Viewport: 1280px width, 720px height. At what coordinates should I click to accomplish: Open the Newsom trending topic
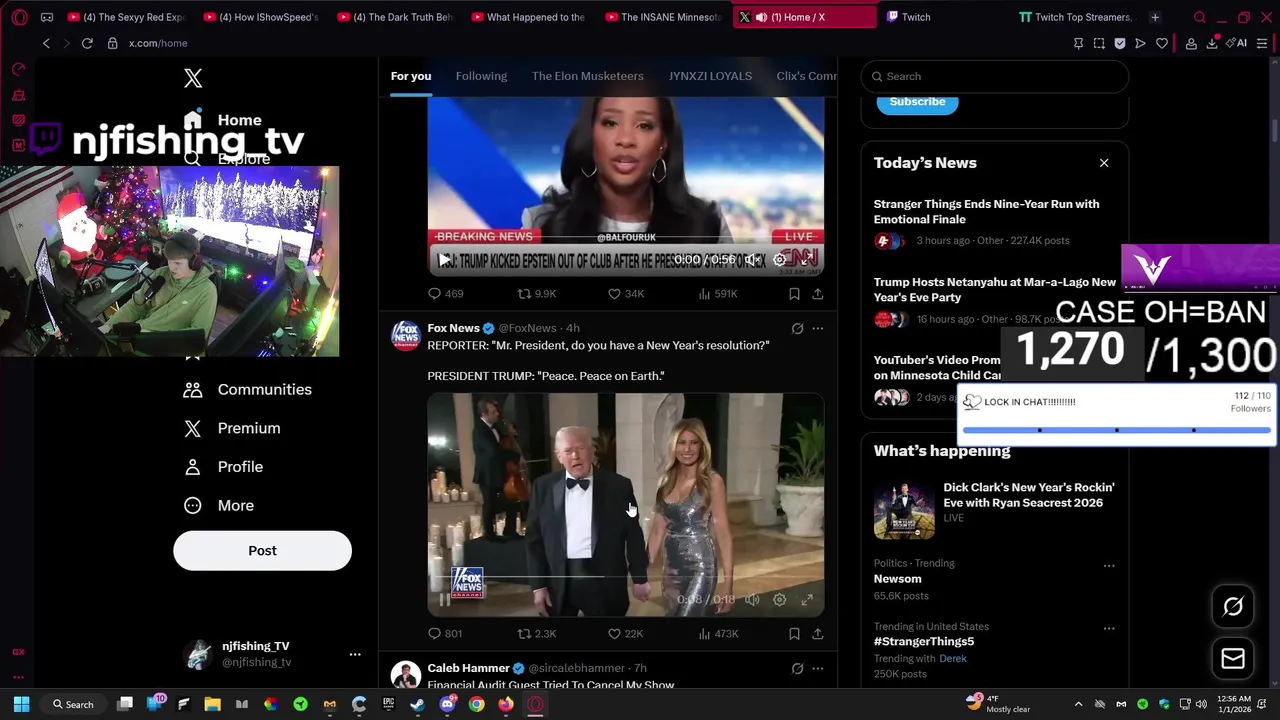click(x=897, y=579)
